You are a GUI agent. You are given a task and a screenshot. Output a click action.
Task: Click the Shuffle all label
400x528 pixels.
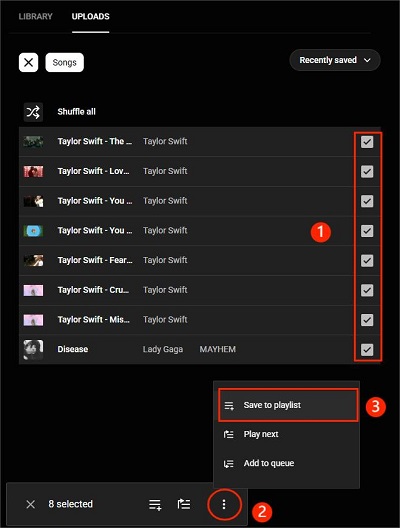(x=76, y=112)
